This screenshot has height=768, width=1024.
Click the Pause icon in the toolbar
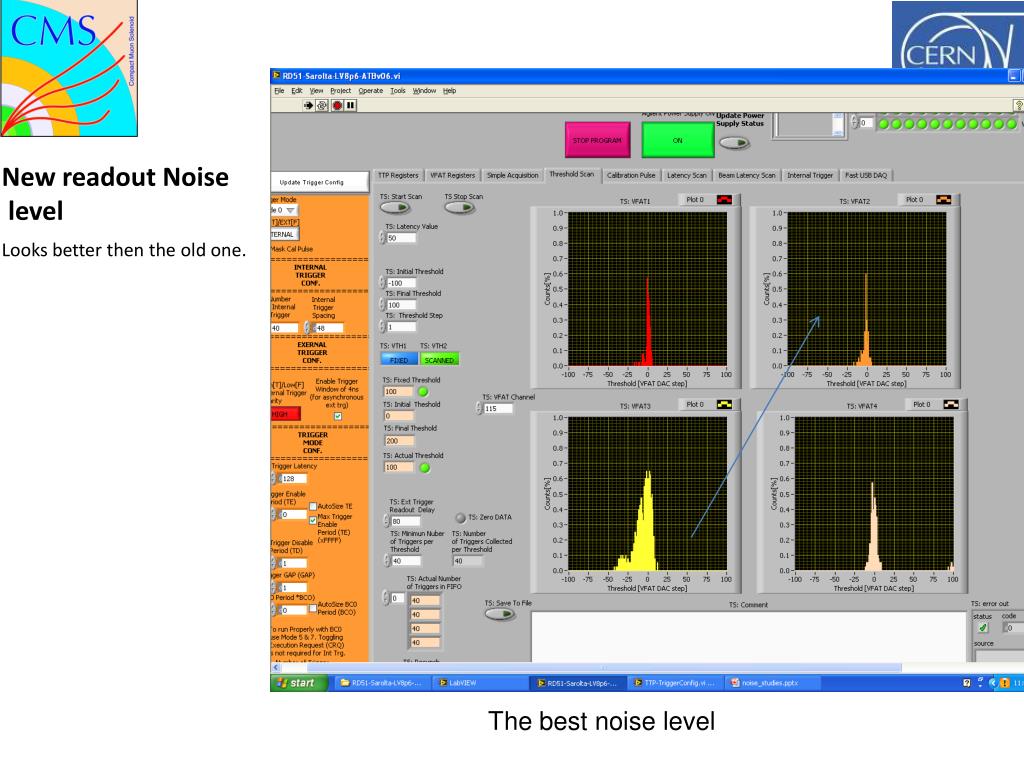(351, 105)
